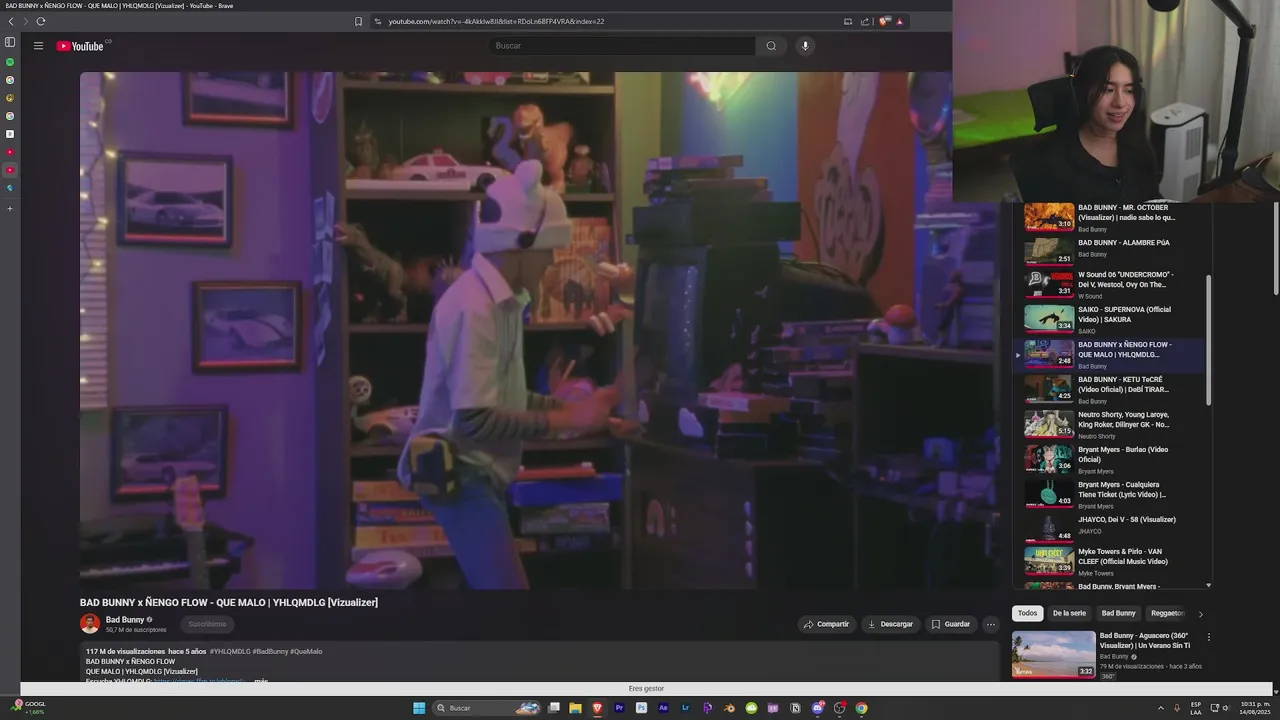Play Neutro Shorty, Young Laroye playlist item
The height and width of the screenshot is (720, 1280).
(x=1110, y=424)
